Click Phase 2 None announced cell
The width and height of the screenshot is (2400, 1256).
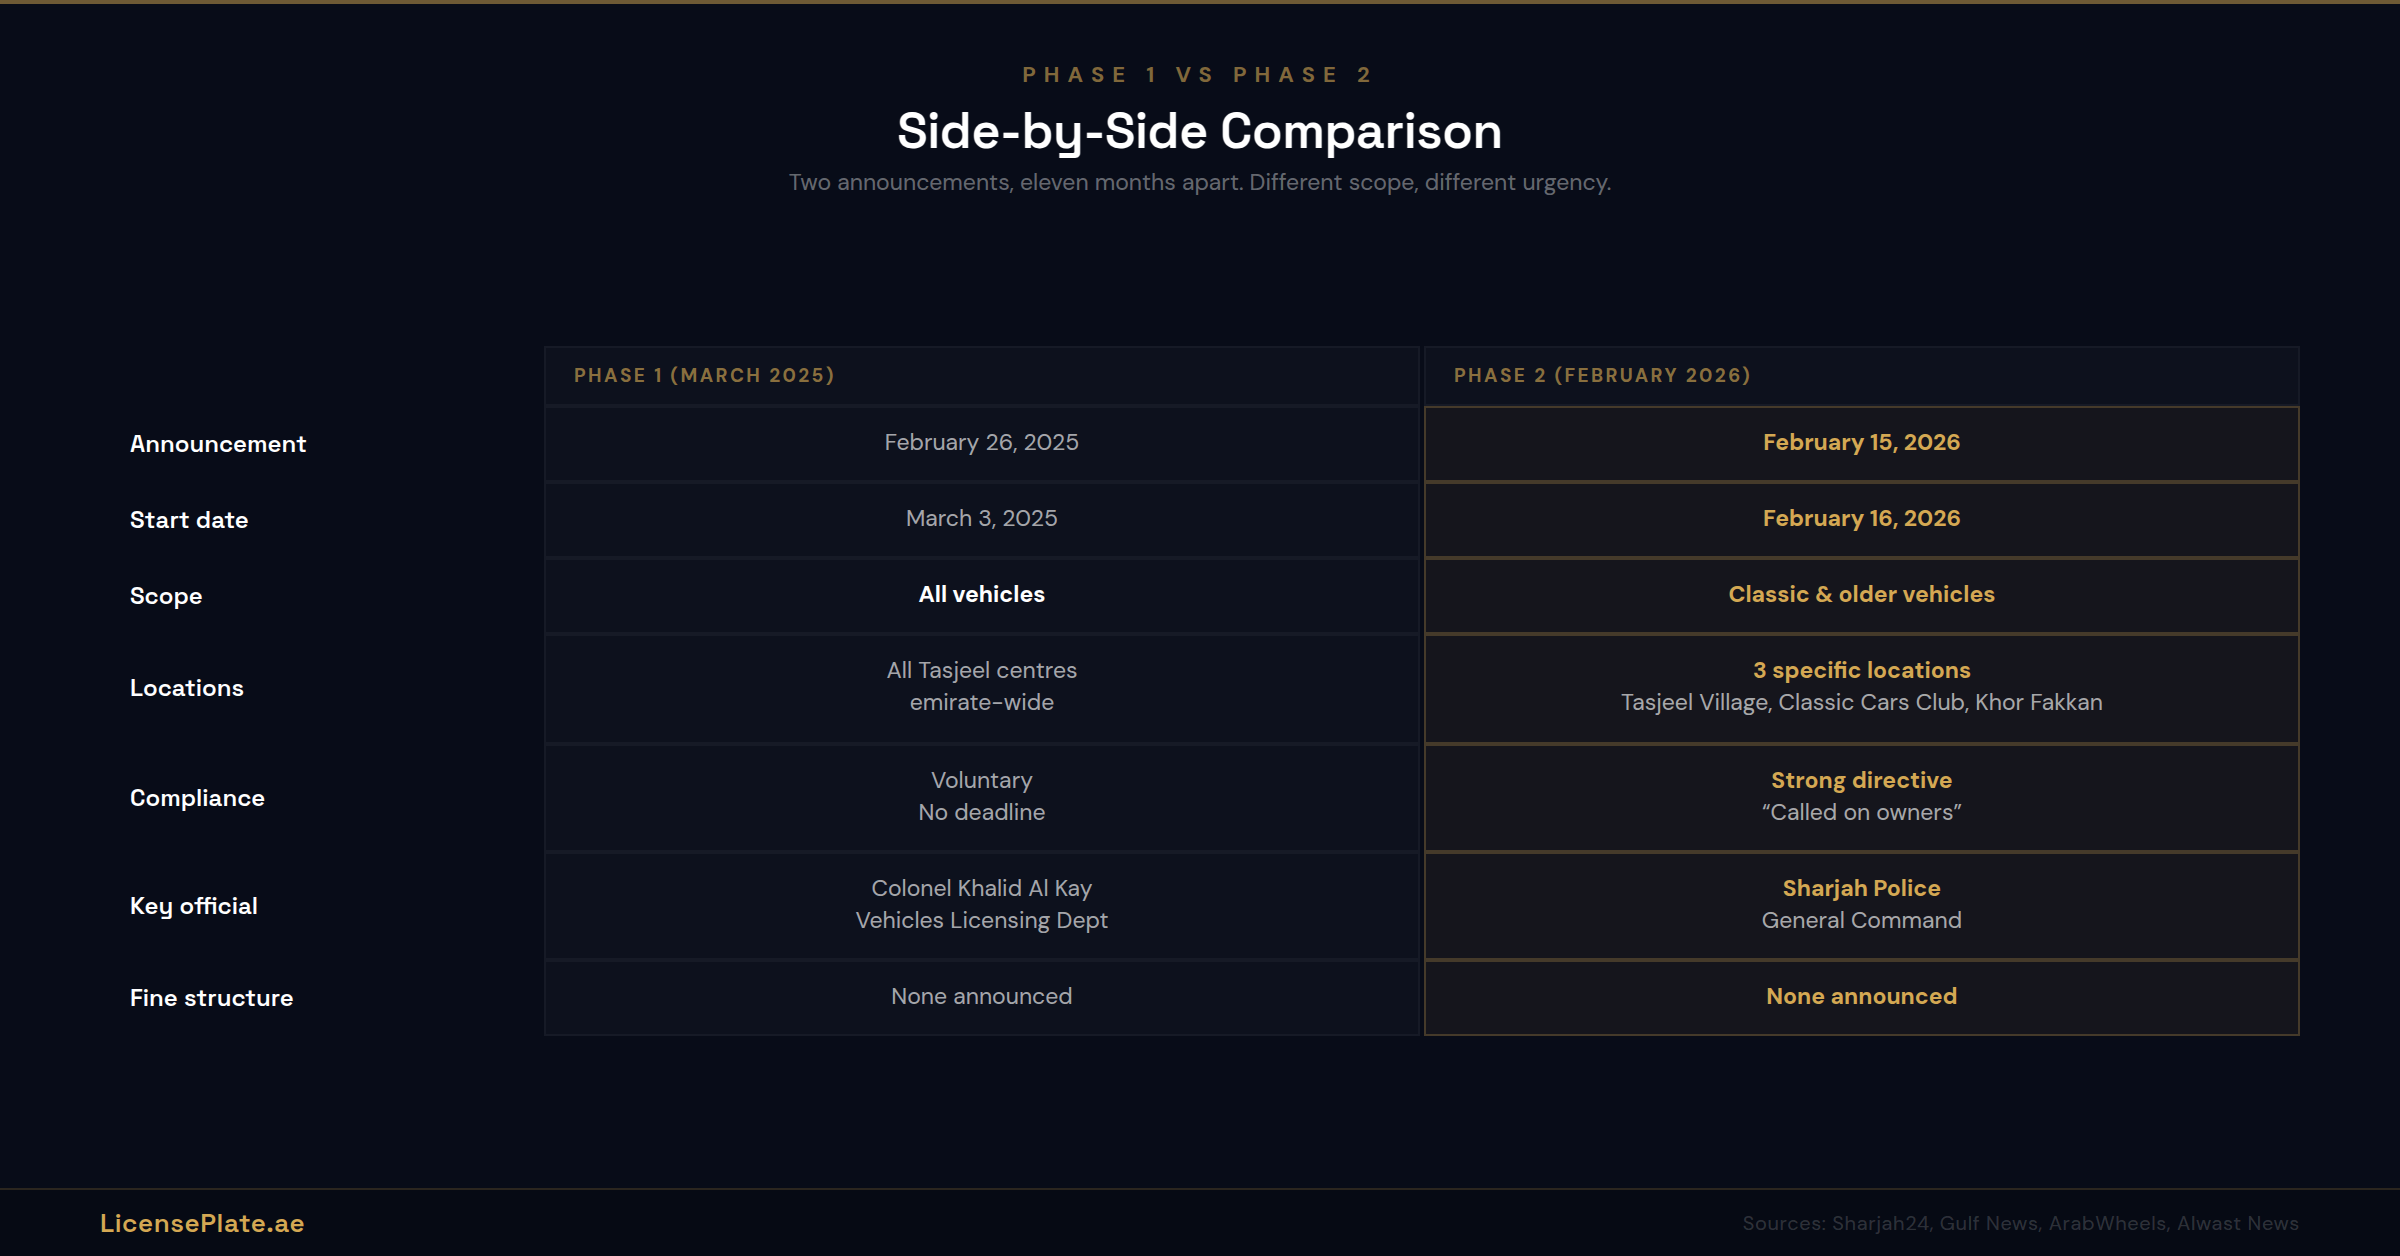(1861, 996)
